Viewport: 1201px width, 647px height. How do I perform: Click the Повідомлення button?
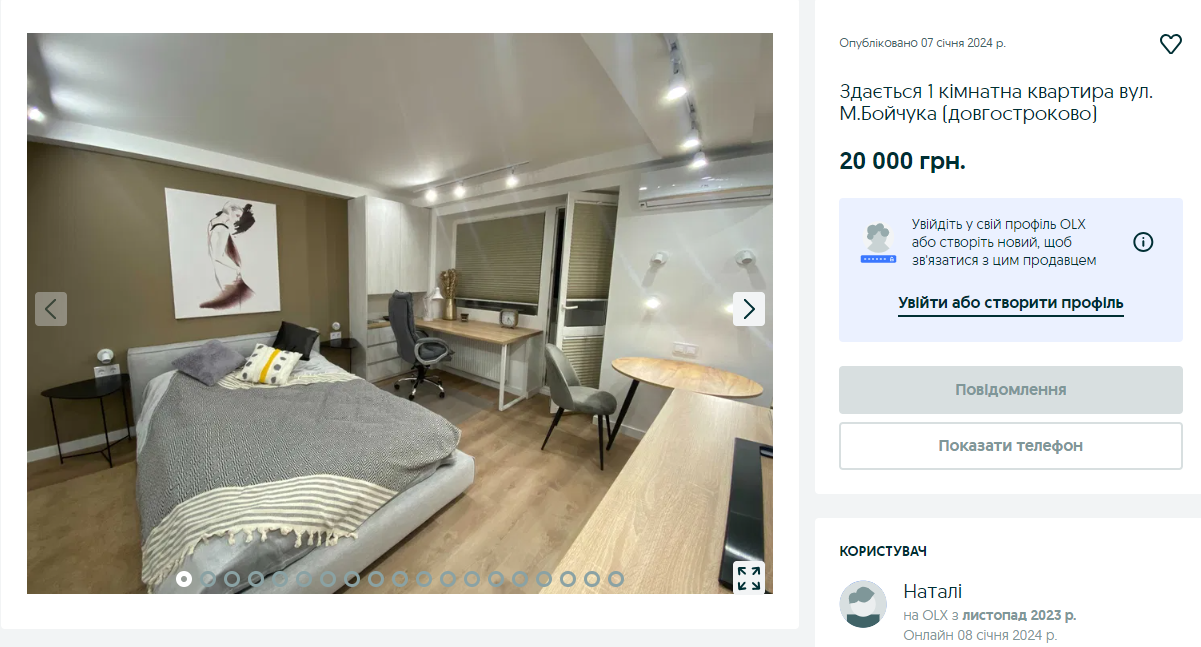(x=1011, y=390)
